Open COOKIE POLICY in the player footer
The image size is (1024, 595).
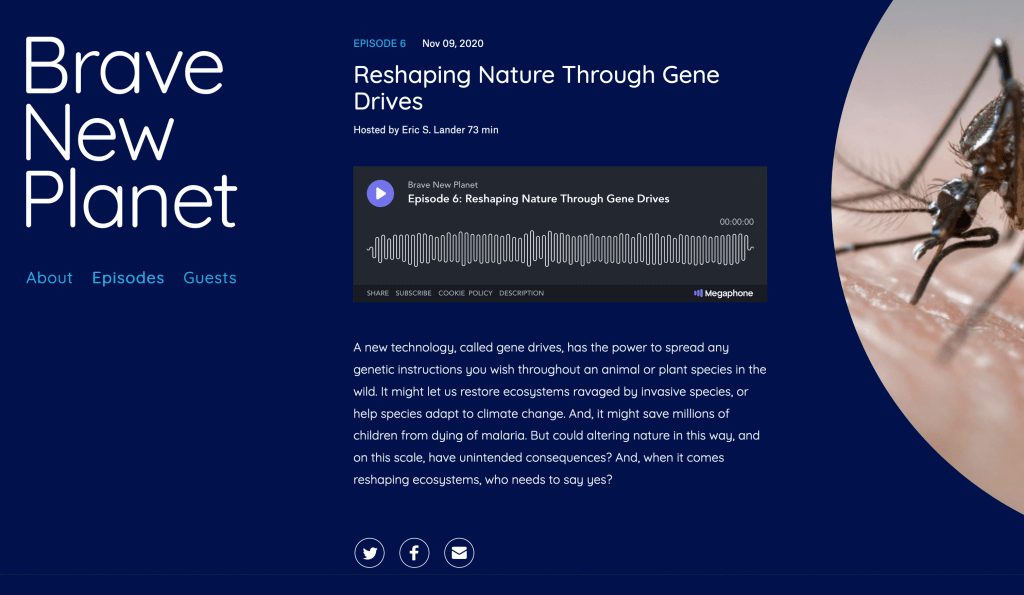(465, 293)
